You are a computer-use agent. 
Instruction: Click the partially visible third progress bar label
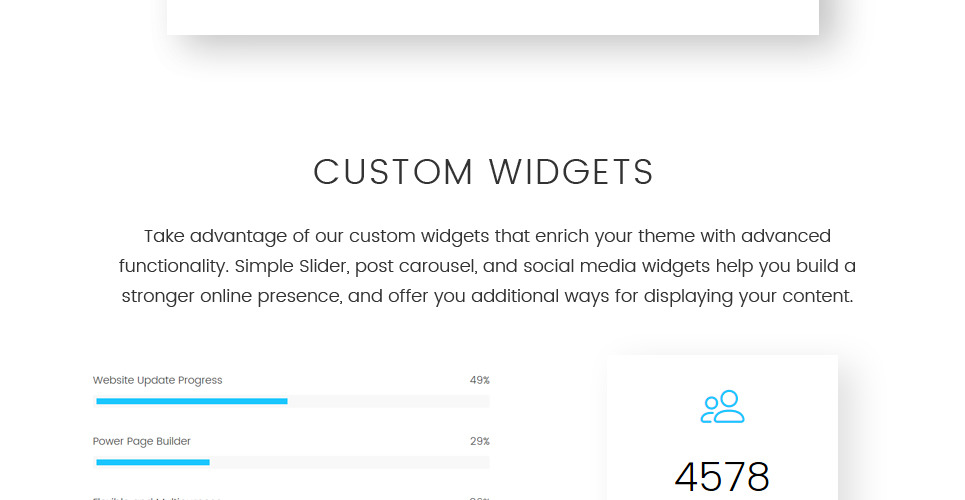click(x=156, y=498)
